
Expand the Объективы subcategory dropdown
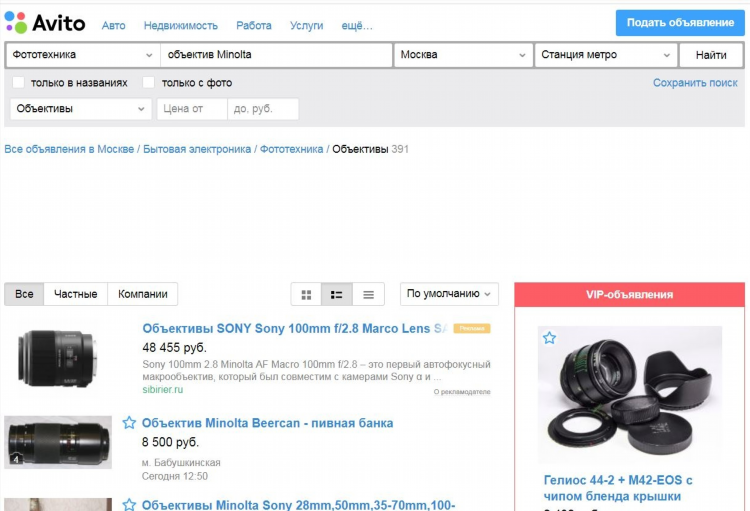tap(81, 109)
